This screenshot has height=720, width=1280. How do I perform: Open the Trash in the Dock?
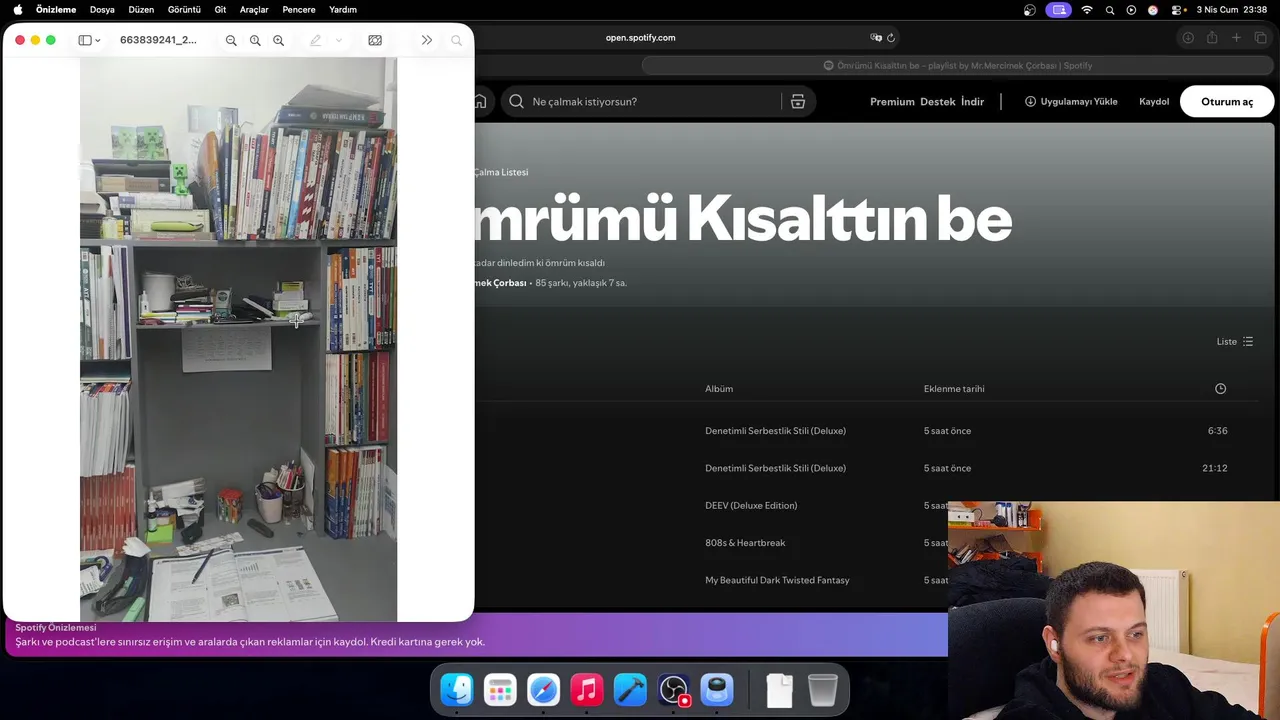822,690
